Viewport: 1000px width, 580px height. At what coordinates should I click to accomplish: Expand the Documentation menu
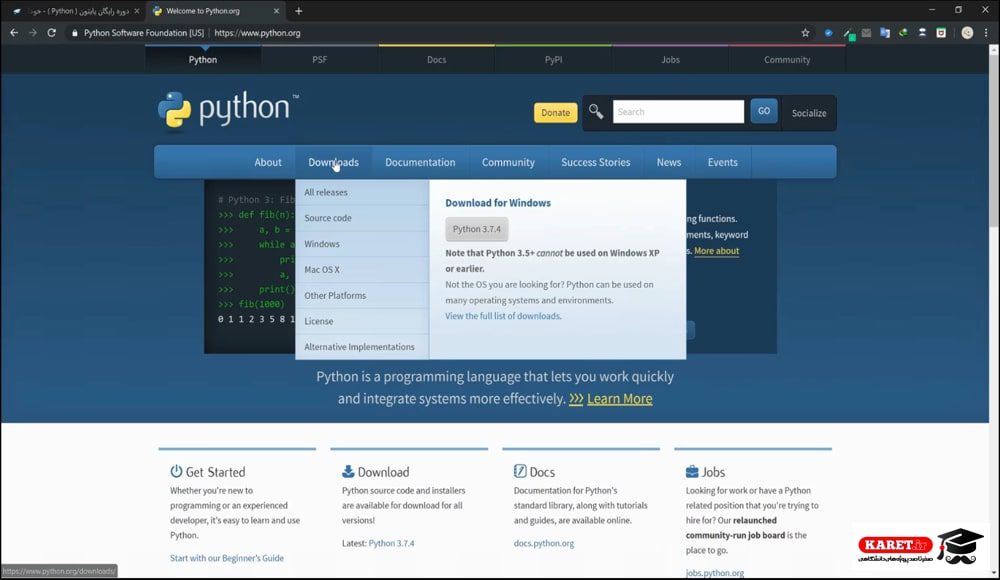[x=420, y=162]
